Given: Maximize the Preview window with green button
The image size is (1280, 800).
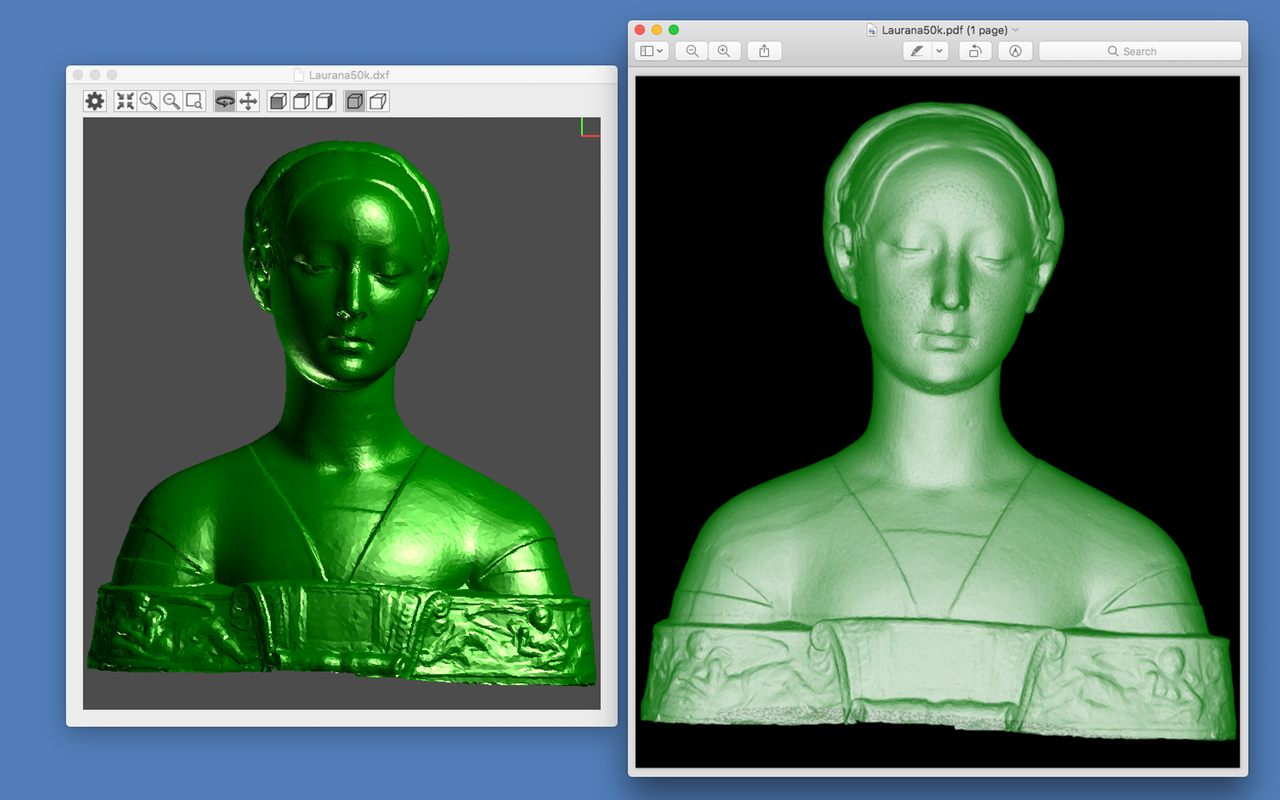Looking at the screenshot, I should point(674,30).
